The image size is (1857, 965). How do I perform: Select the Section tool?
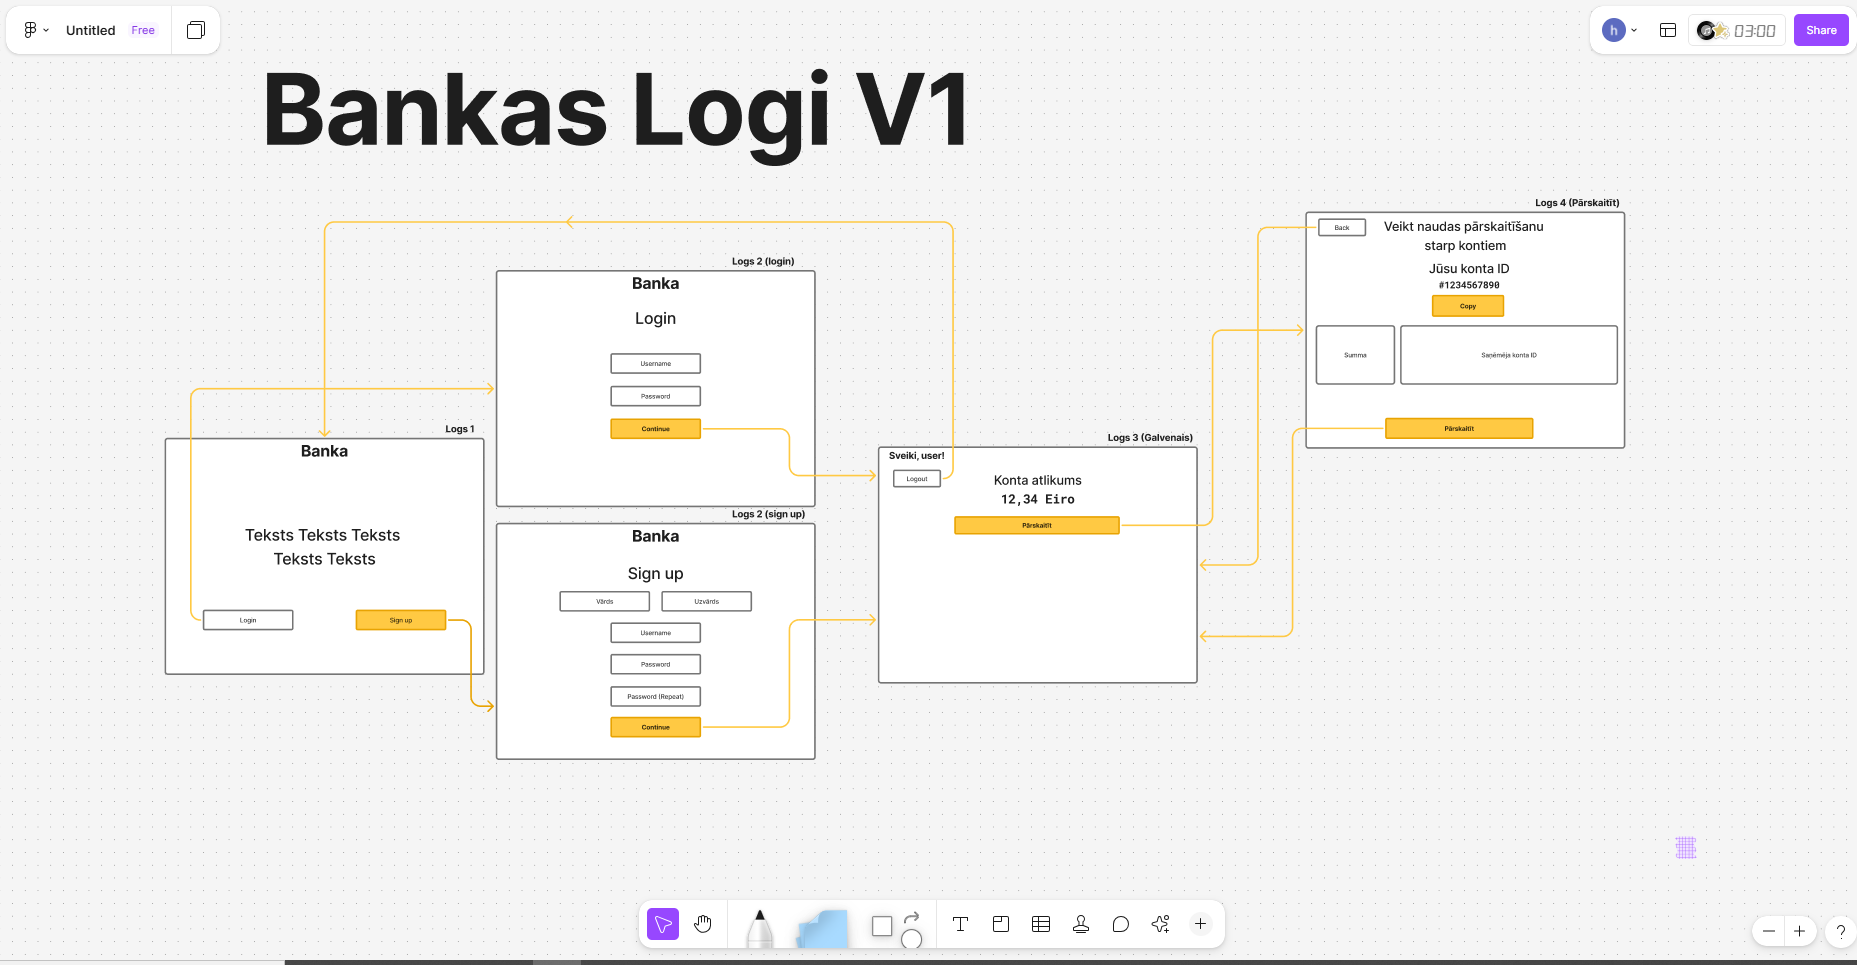(x=1001, y=924)
